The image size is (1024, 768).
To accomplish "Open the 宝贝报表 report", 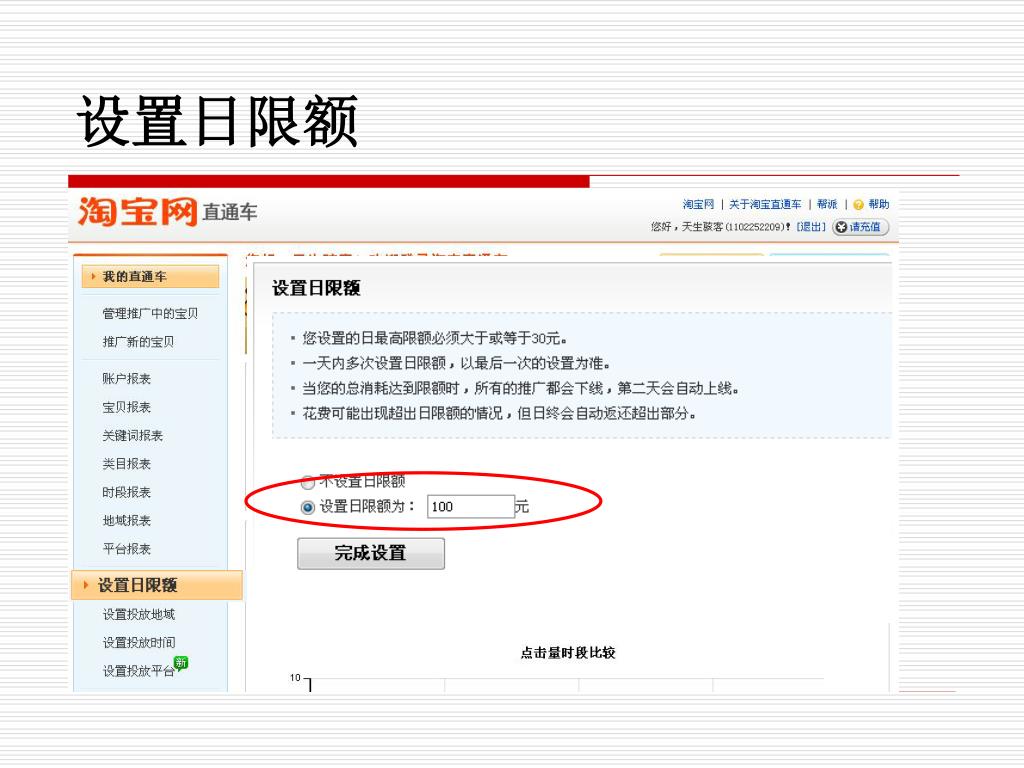I will click(x=126, y=407).
